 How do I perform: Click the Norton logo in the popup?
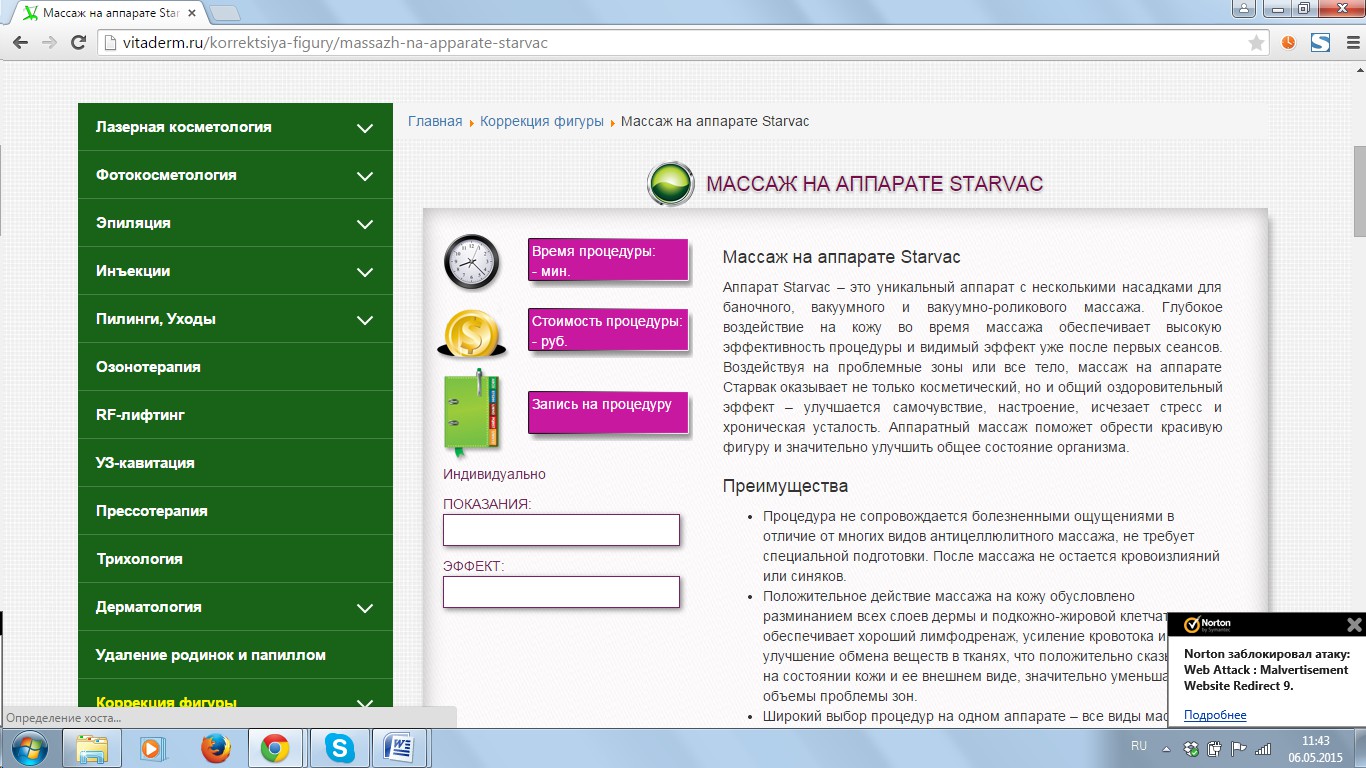[x=1207, y=625]
